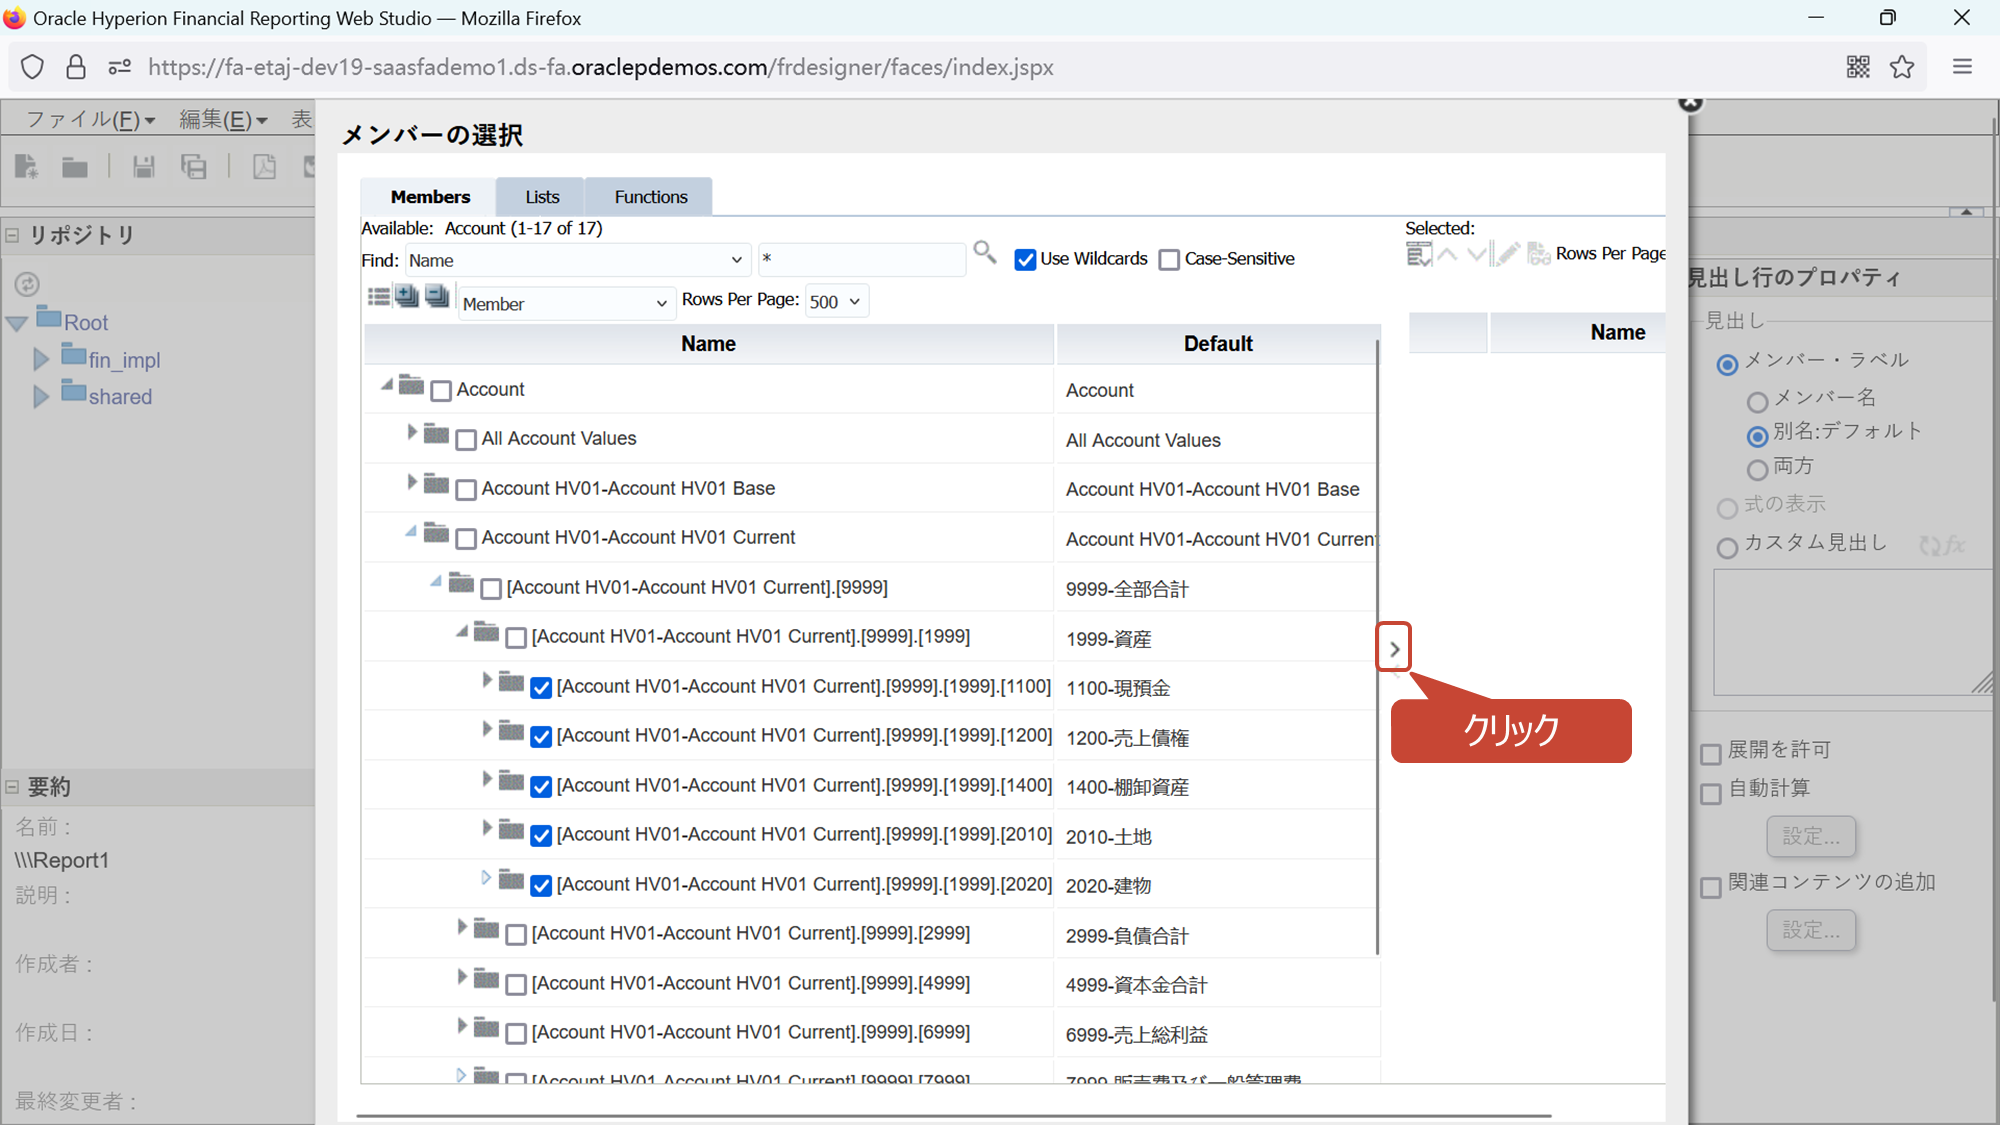Enable the Case-Sensitive checkbox
This screenshot has height=1125, width=2000.
coord(1169,260)
